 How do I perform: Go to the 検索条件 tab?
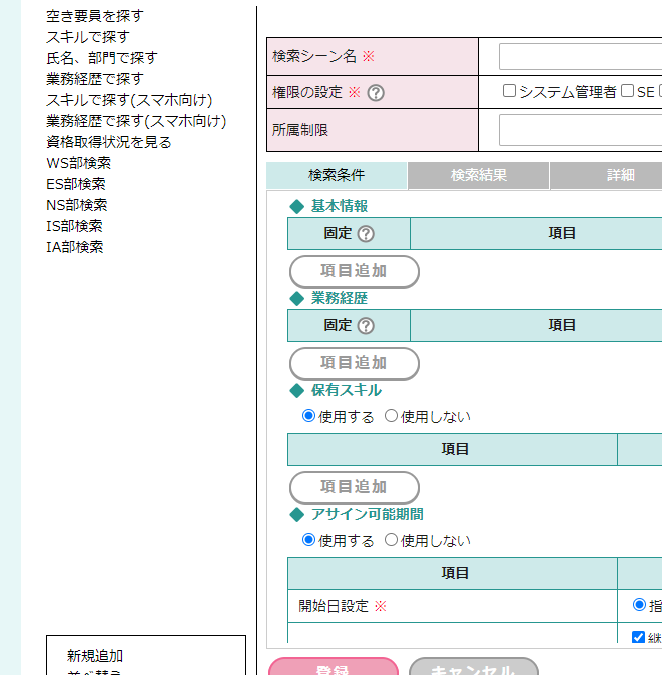click(337, 176)
